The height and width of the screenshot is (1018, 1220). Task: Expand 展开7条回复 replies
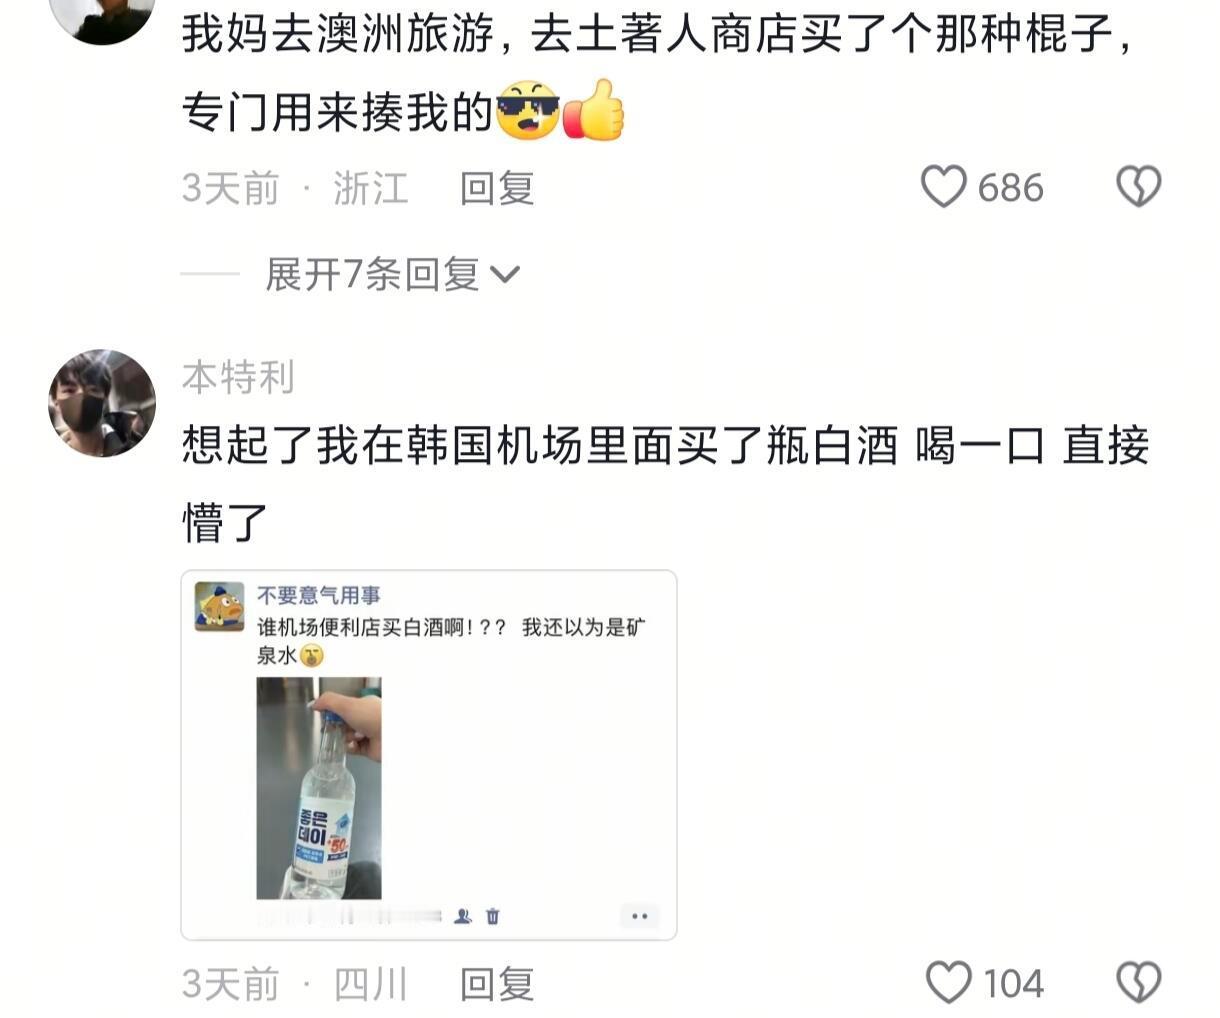392,274
